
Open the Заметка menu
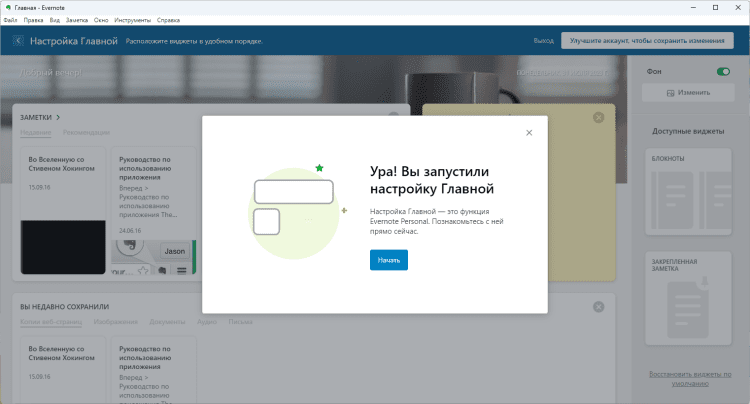tap(77, 20)
